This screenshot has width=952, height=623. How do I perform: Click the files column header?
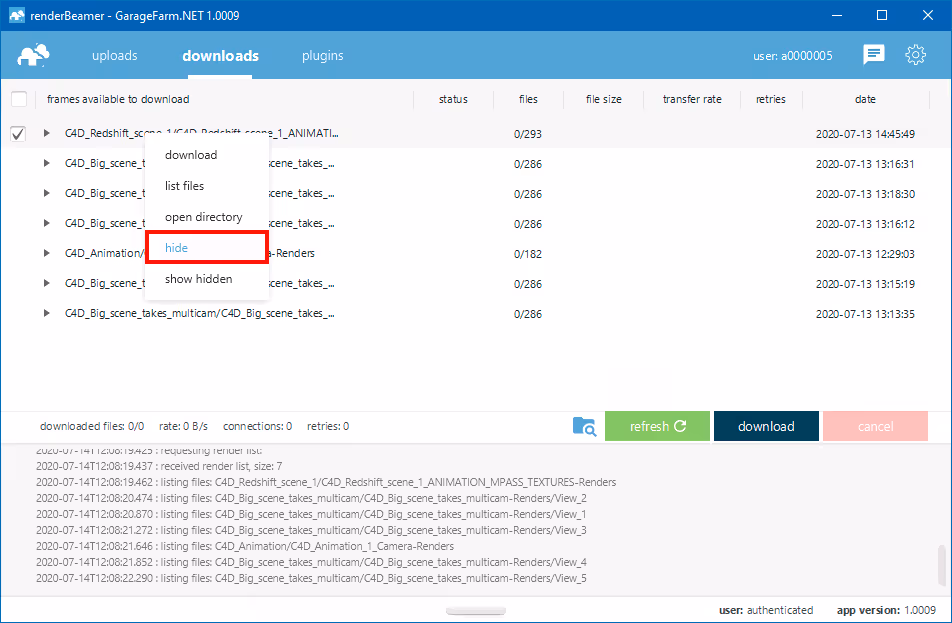pos(528,99)
